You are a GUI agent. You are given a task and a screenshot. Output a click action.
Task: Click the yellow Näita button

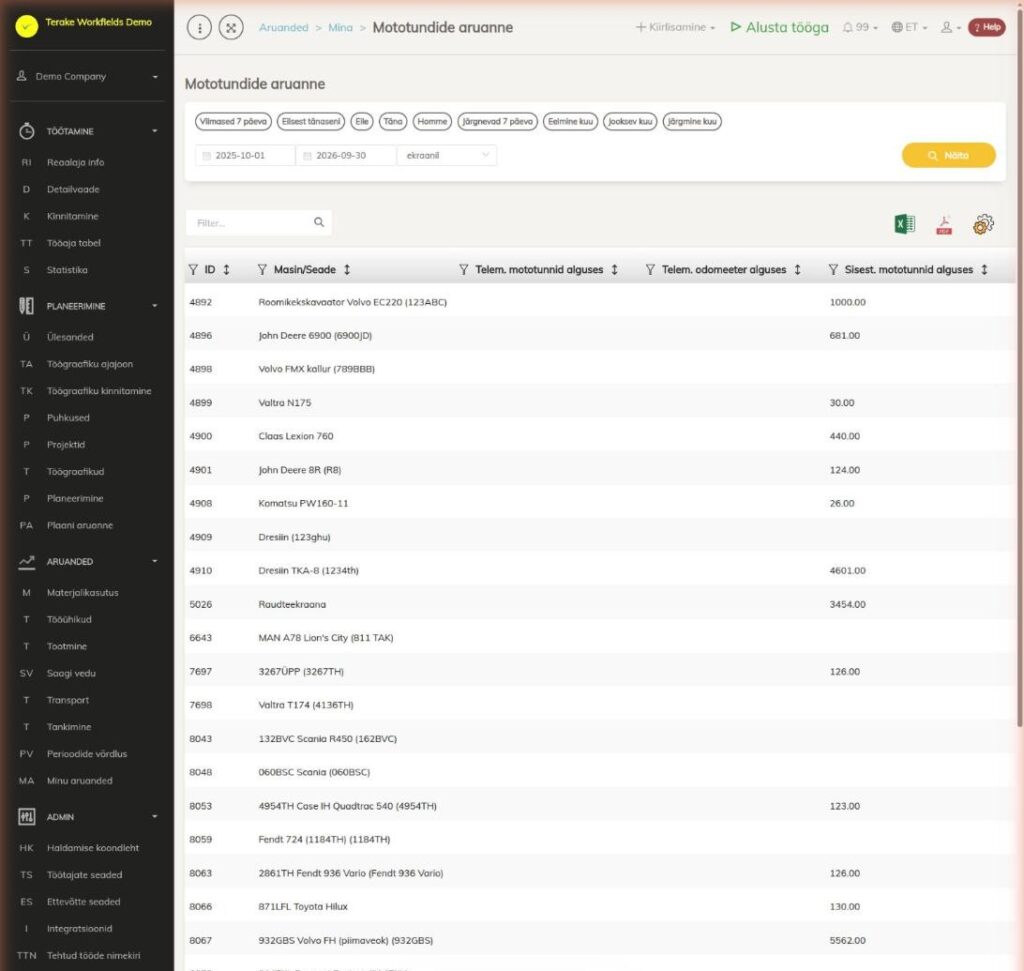pyautogui.click(x=948, y=155)
